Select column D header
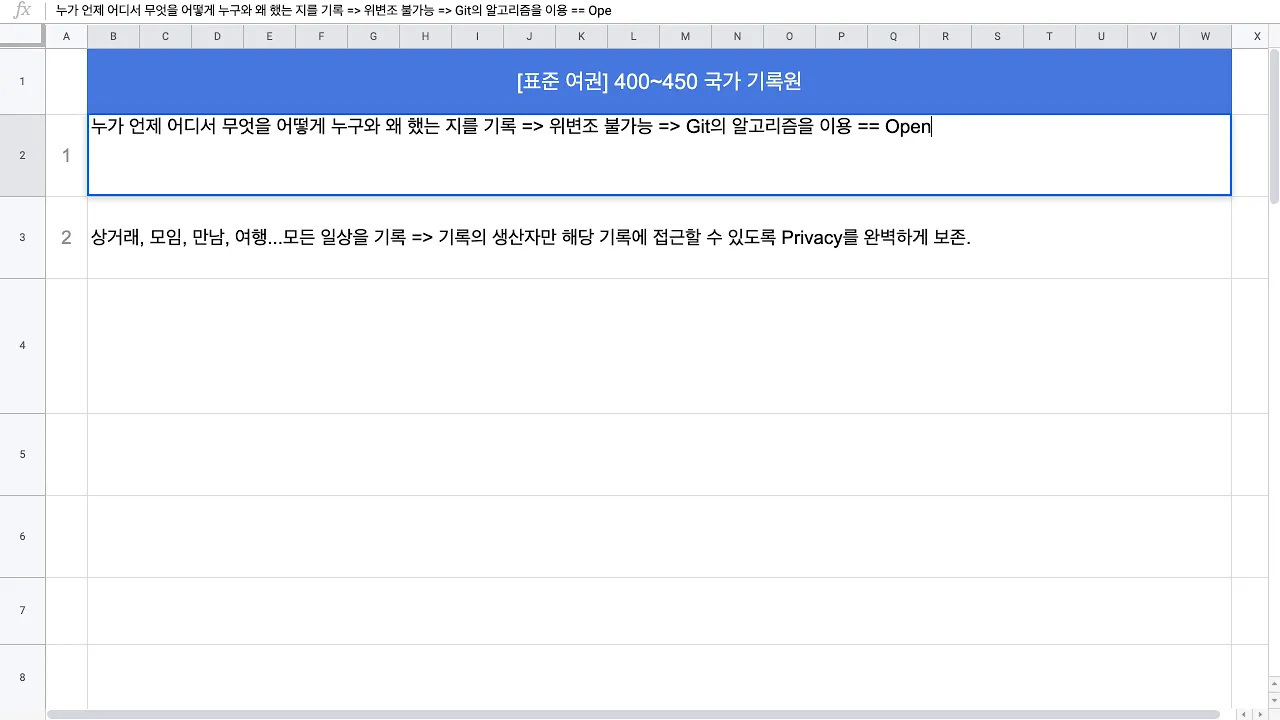 217,36
